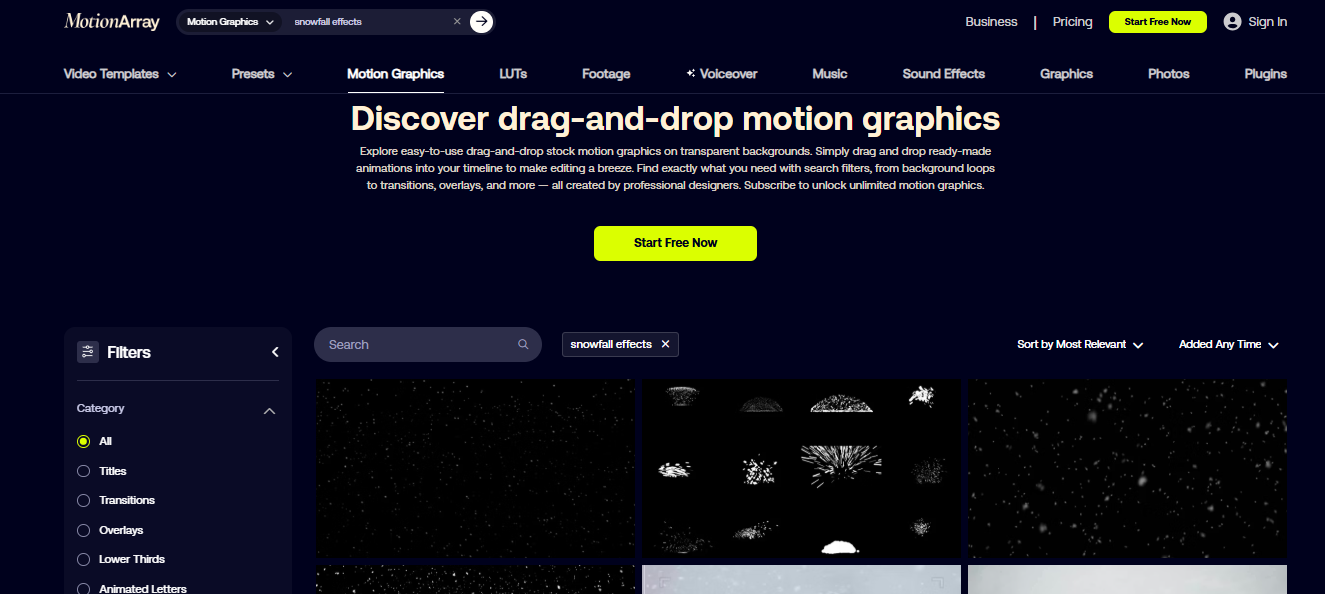Remove the snowfall effects tag via its X
1325x594 pixels.
click(665, 344)
